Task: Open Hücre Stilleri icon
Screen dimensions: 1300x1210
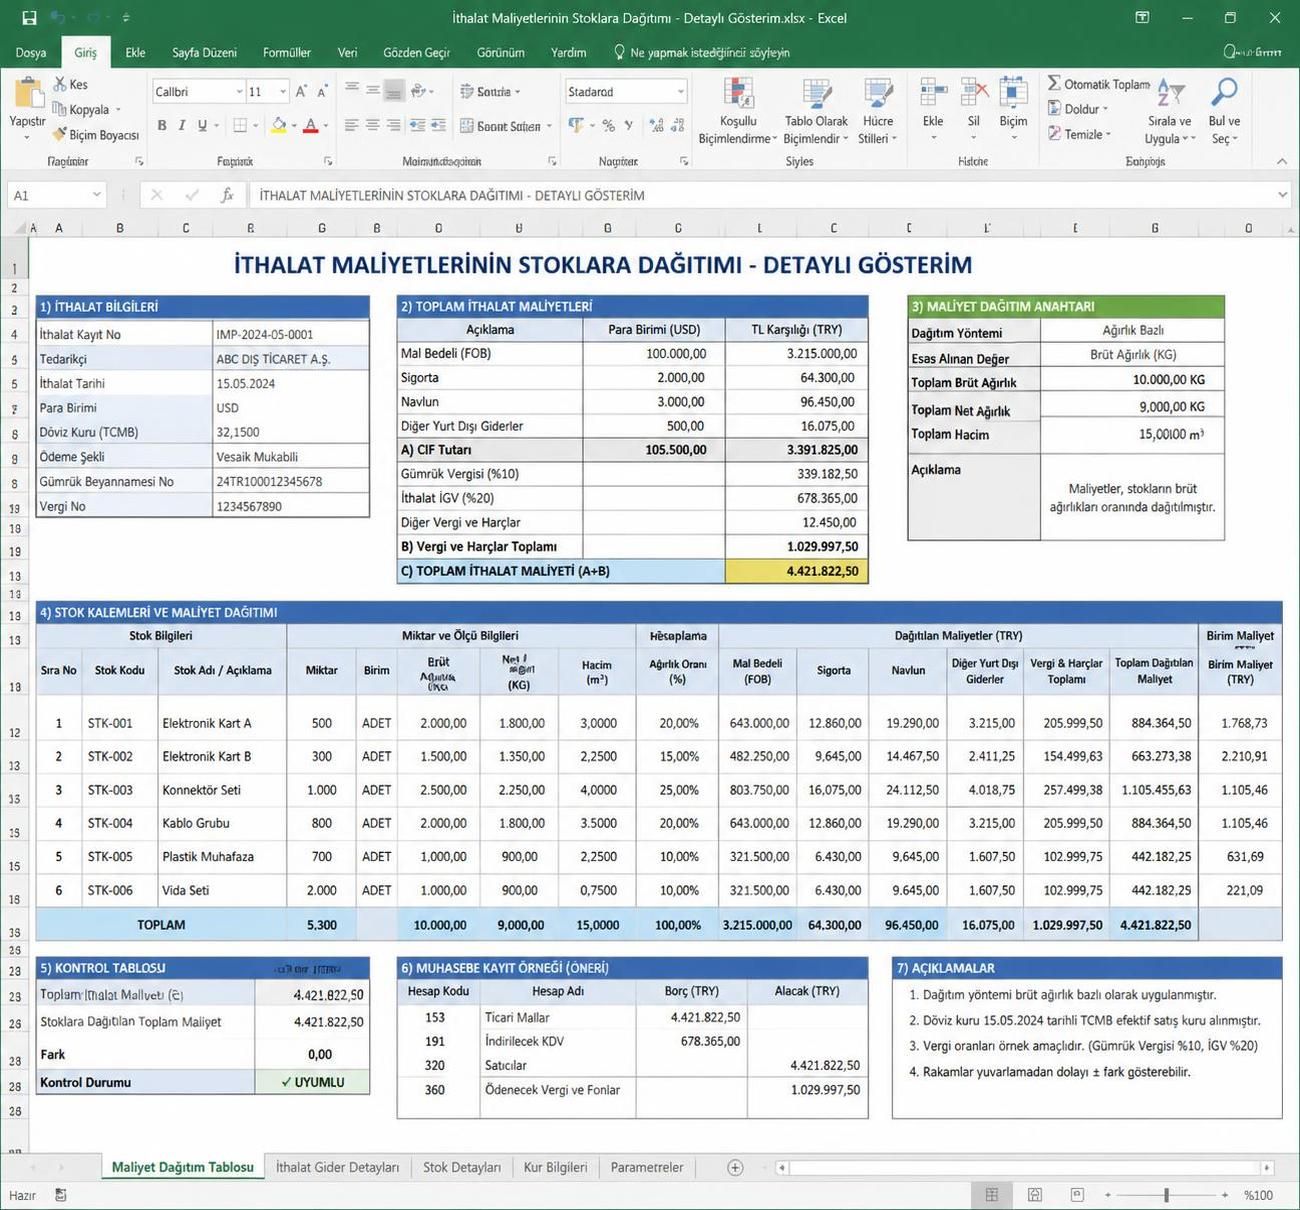Action: (878, 94)
